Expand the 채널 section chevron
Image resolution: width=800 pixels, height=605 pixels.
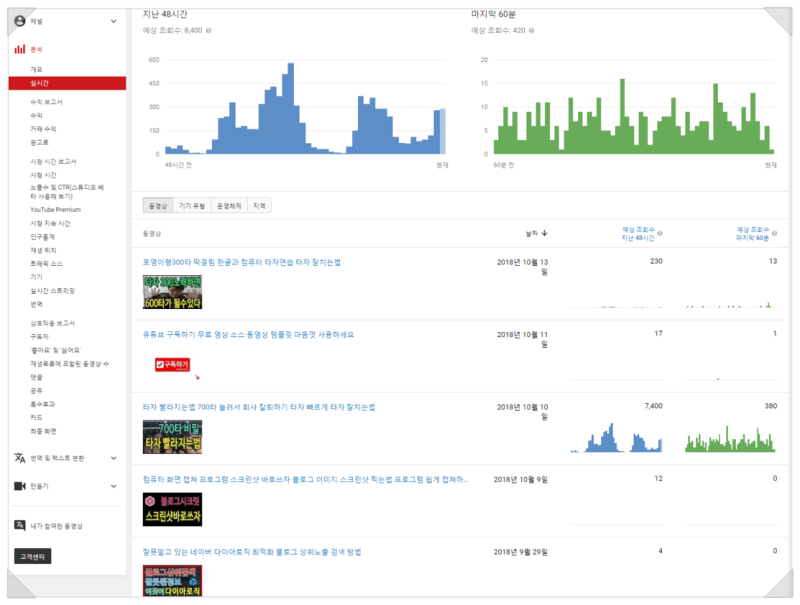coord(113,21)
